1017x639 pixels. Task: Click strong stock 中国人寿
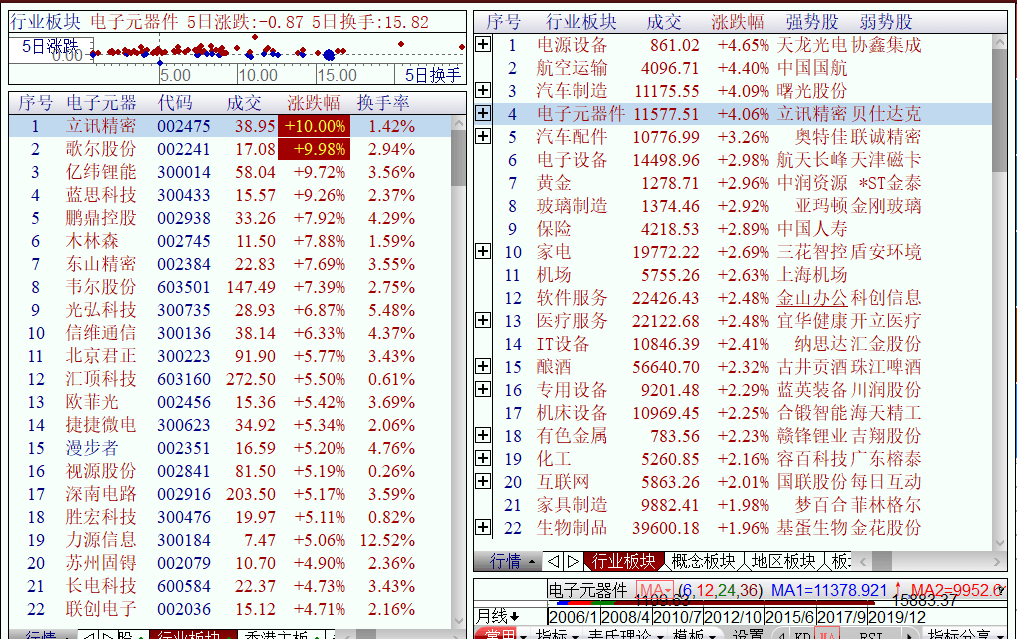tap(812, 228)
